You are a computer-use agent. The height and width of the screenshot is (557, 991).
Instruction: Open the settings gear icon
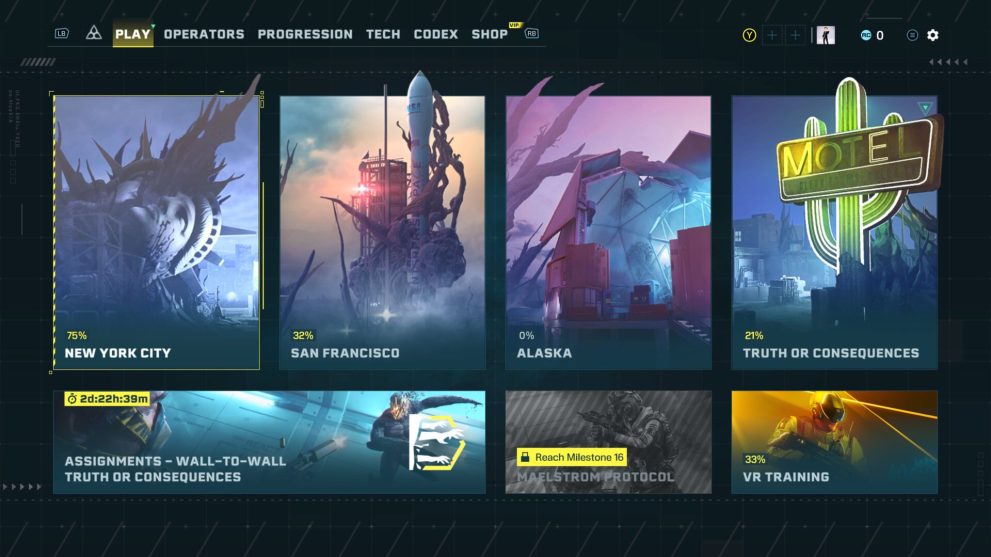(x=933, y=35)
